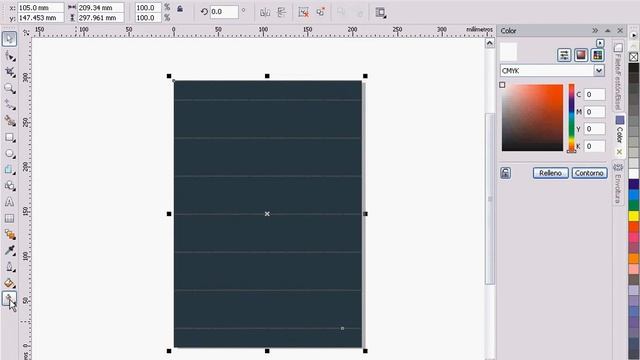
Task: Open the Color docker flyout arrow menu
Action: coord(600,43)
